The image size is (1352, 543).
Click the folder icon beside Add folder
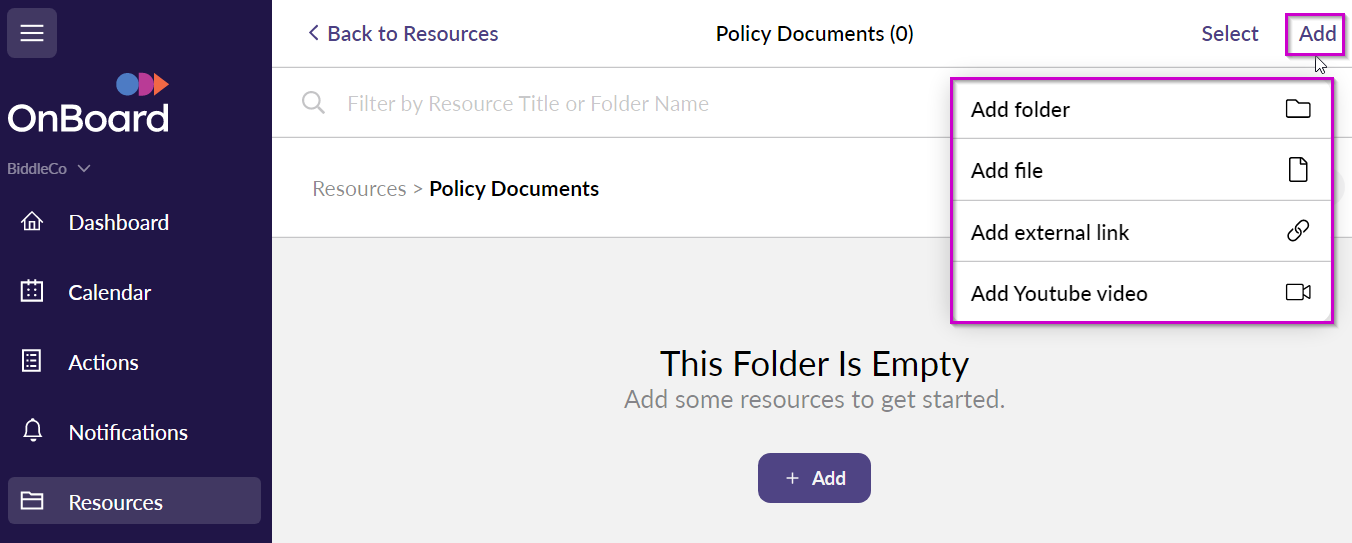click(1297, 109)
